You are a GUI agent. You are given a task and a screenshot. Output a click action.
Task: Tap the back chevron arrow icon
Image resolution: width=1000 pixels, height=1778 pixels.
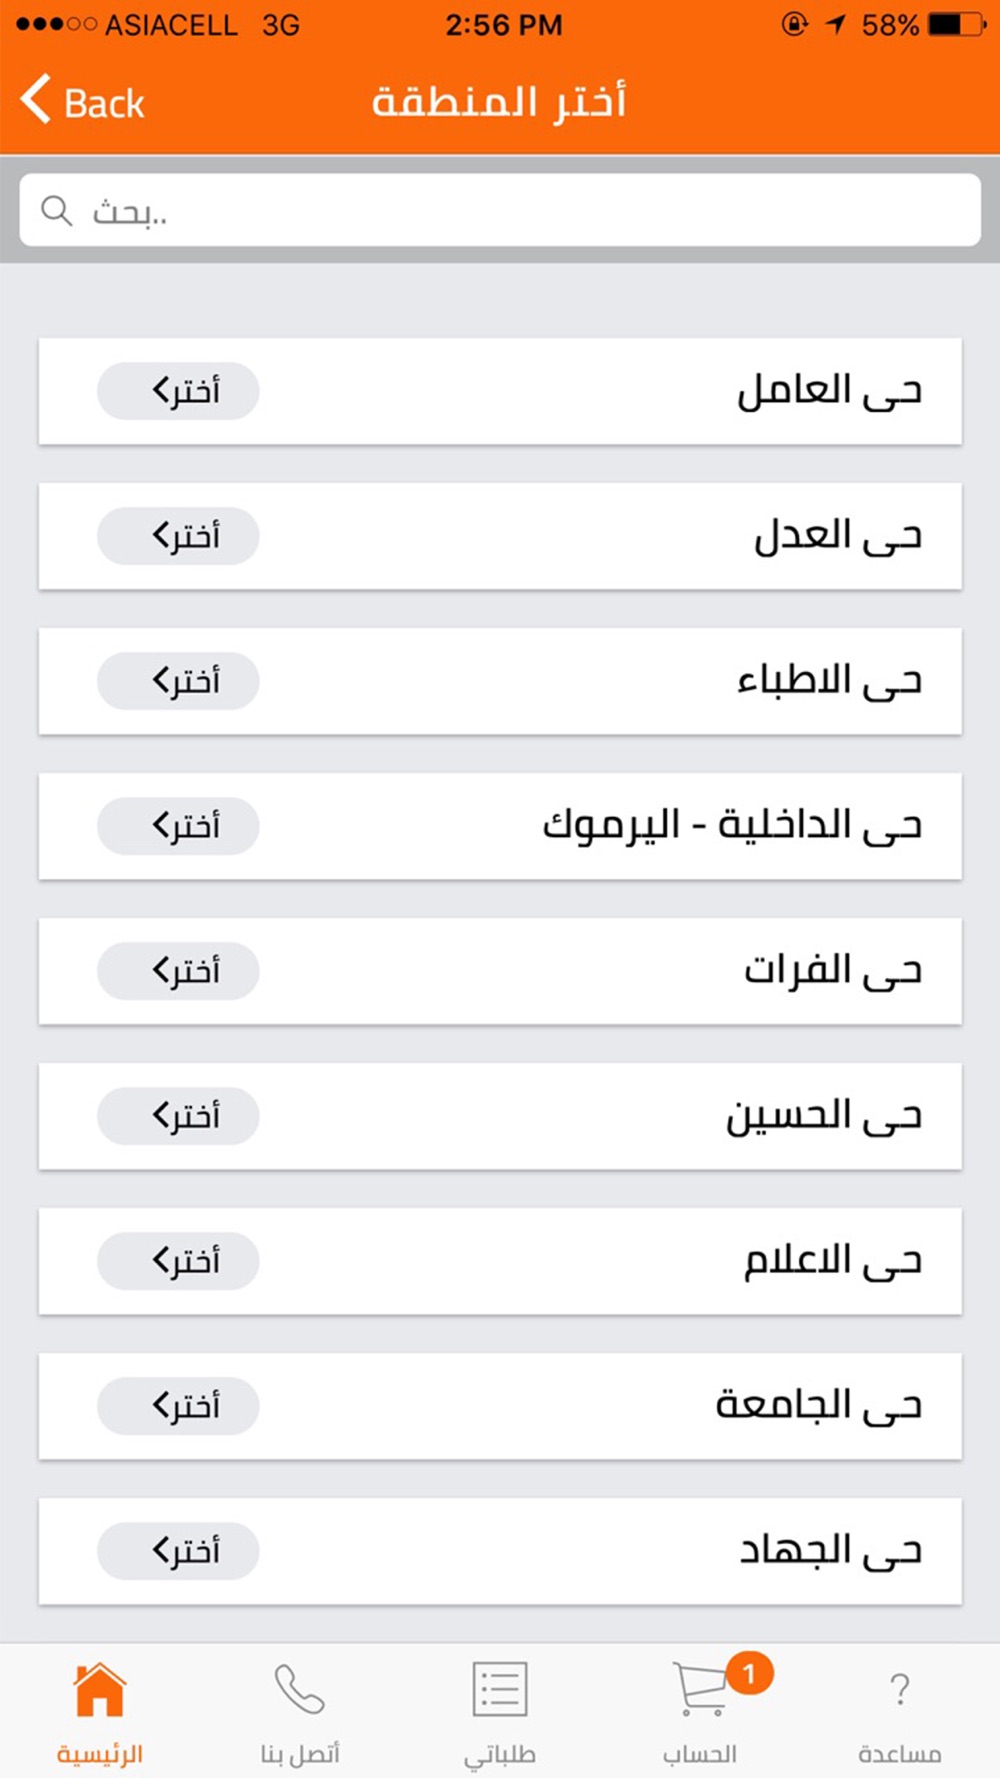(35, 99)
